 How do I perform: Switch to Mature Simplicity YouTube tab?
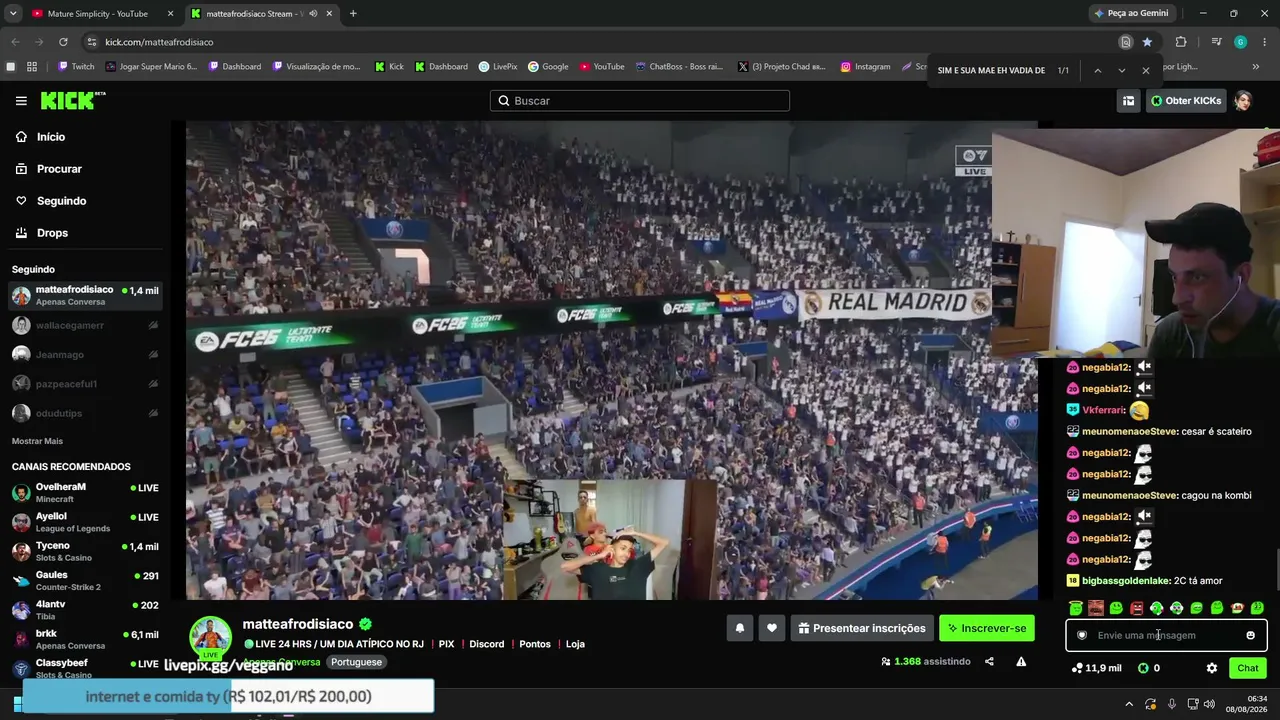[100, 14]
